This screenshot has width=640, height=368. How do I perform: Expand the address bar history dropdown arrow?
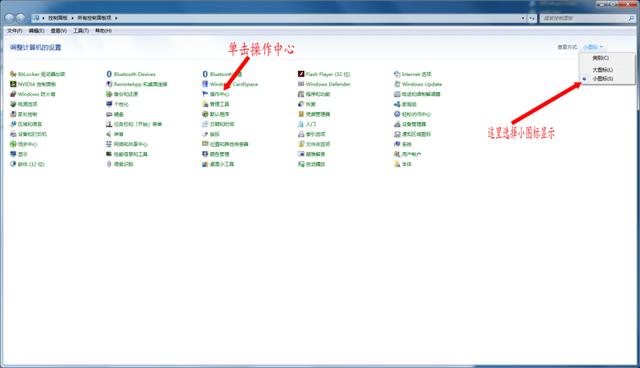coord(523,18)
